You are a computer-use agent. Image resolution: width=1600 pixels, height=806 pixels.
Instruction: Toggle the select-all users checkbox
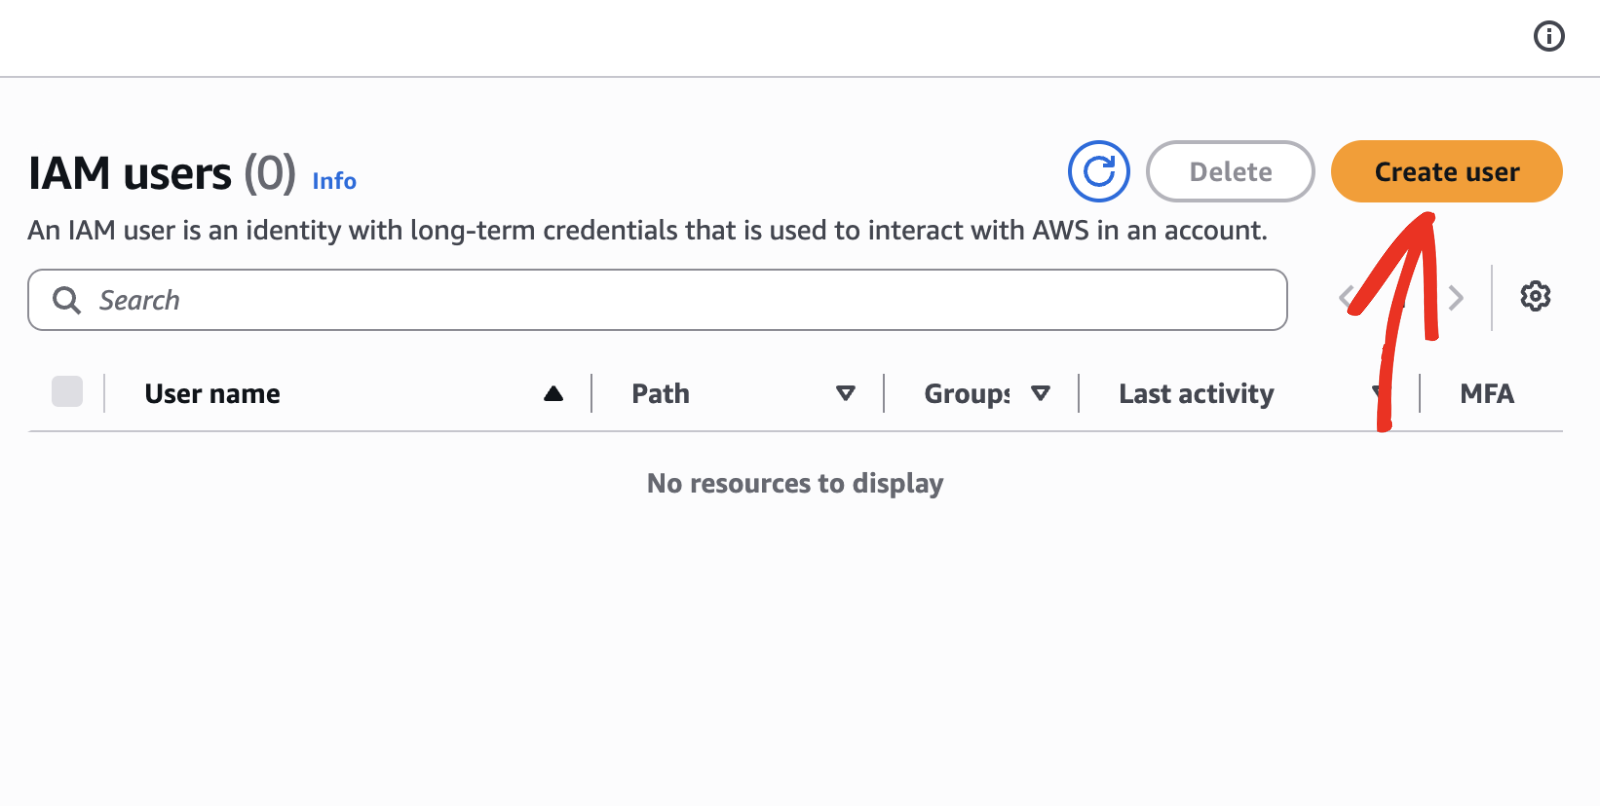pos(67,391)
